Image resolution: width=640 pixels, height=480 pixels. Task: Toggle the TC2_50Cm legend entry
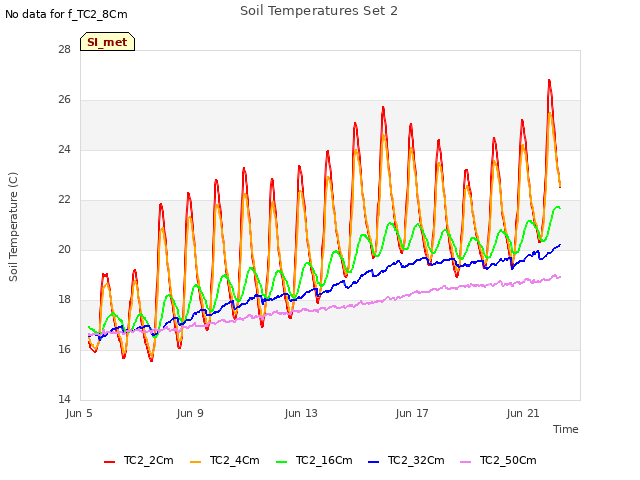[498, 461]
